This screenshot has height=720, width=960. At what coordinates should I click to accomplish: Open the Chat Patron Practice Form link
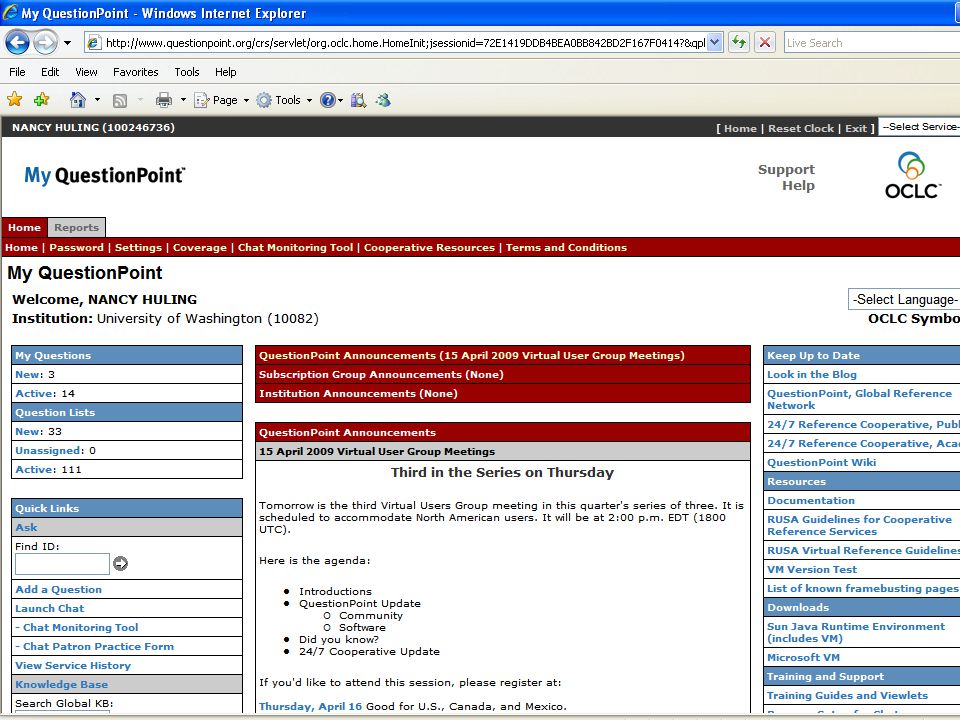99,647
